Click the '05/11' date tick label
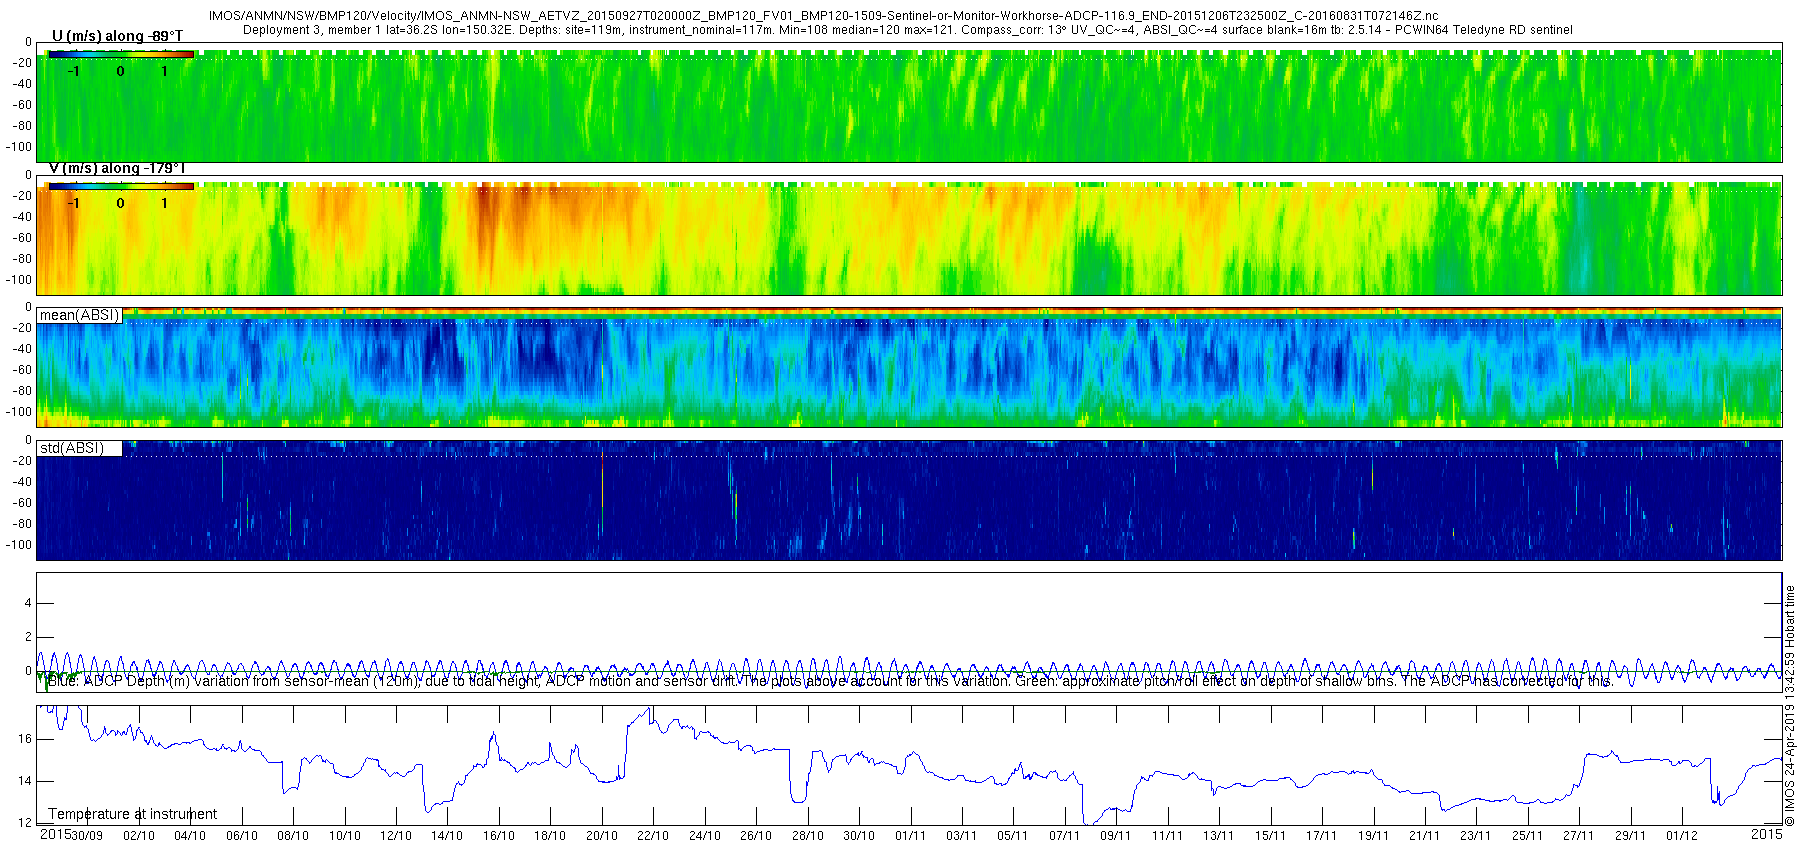This screenshot has height=850, width=1800. 1013,836
